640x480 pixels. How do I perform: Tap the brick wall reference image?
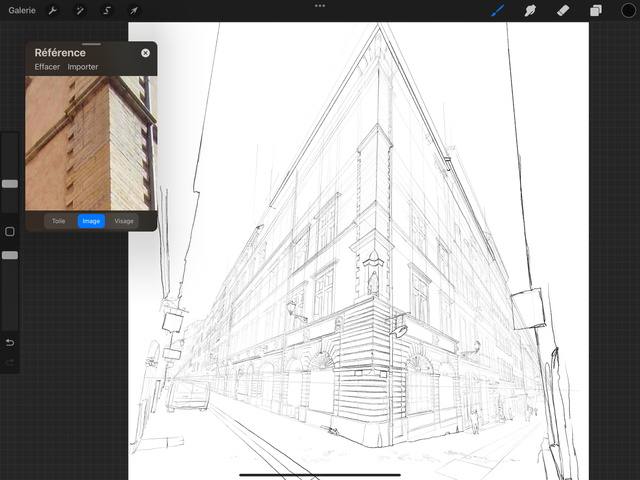pos(91,143)
